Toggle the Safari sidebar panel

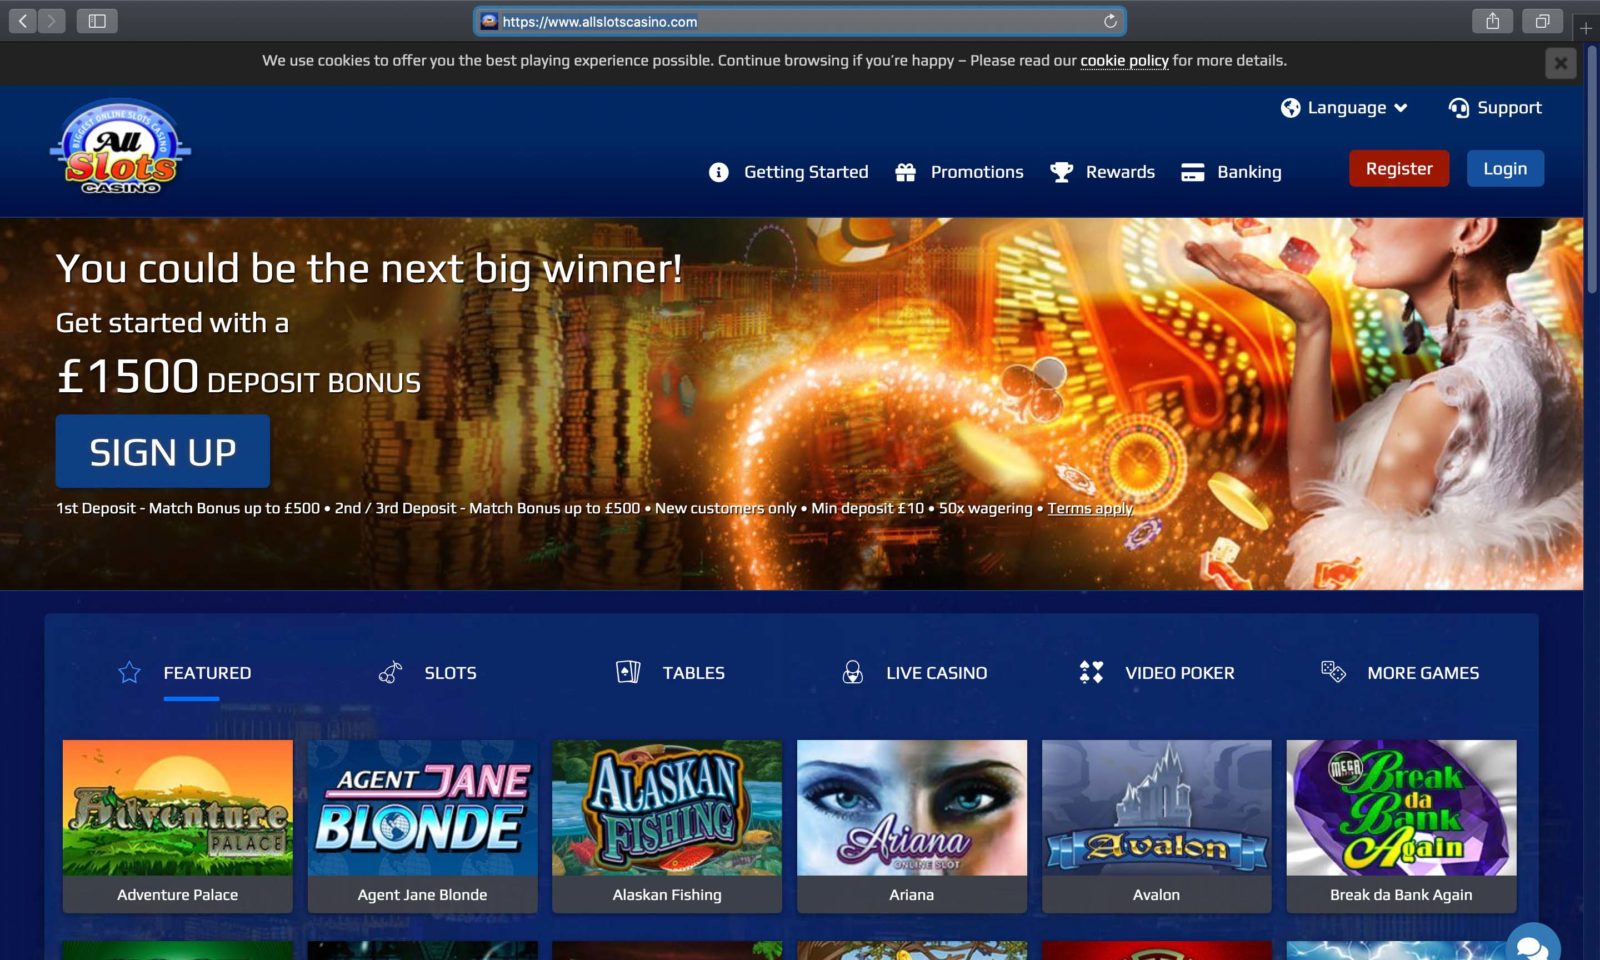point(99,20)
